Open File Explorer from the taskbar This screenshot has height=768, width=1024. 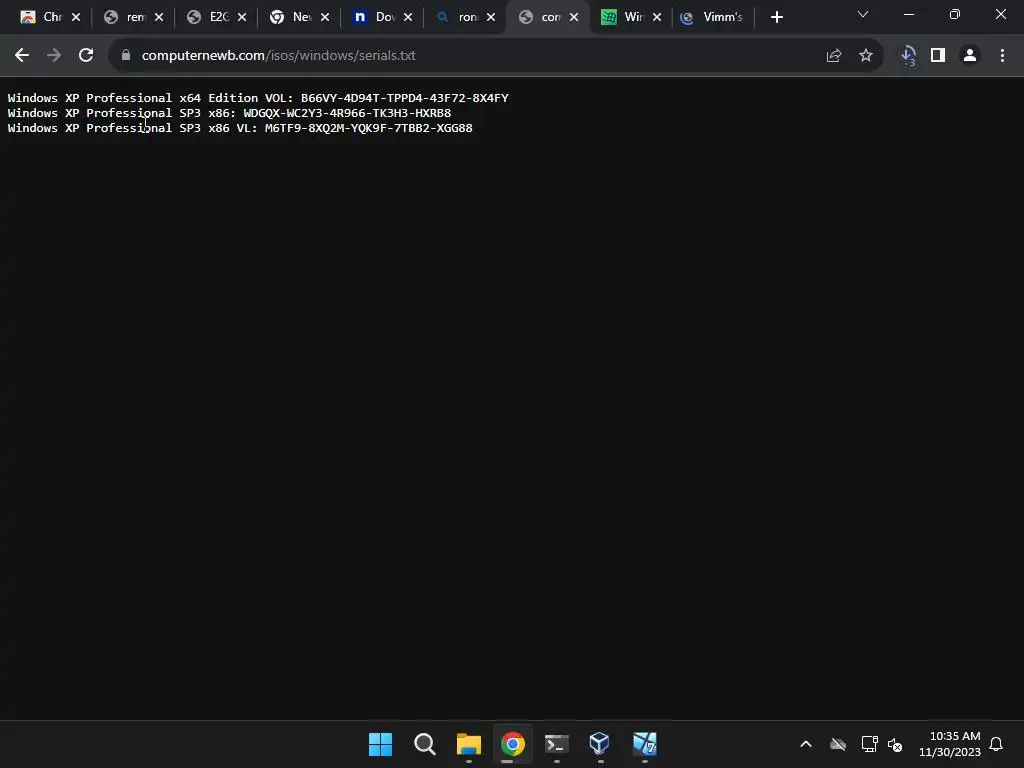pos(468,744)
